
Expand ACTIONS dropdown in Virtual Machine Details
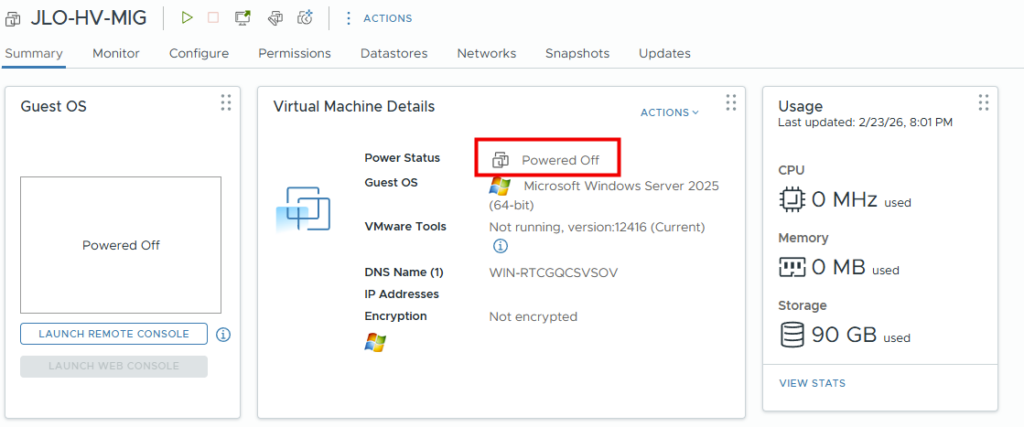669,113
